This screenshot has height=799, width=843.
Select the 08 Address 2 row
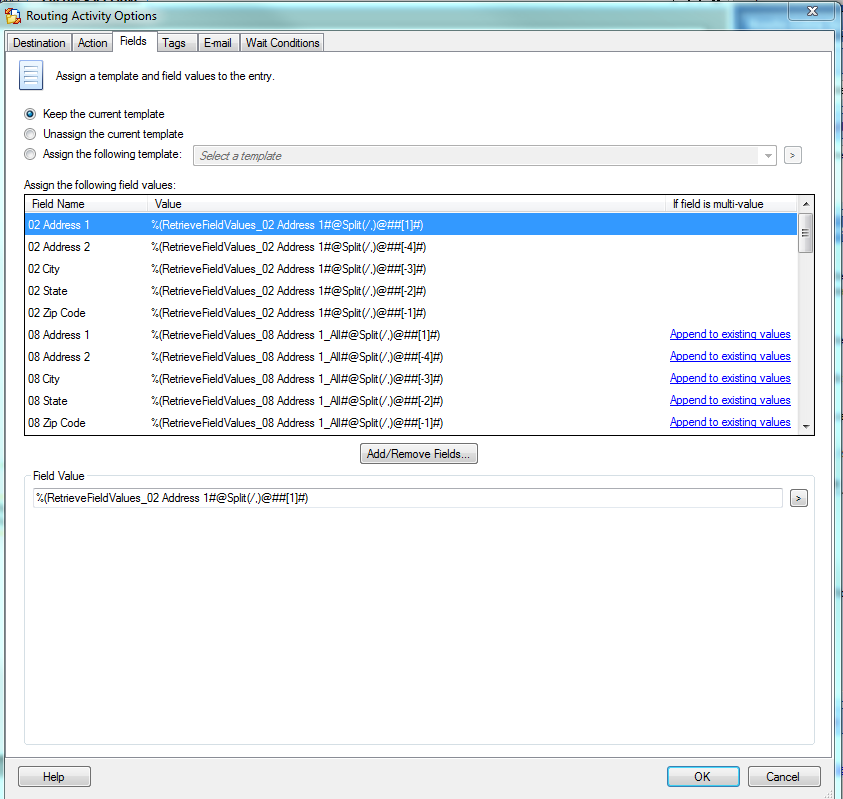[411, 357]
